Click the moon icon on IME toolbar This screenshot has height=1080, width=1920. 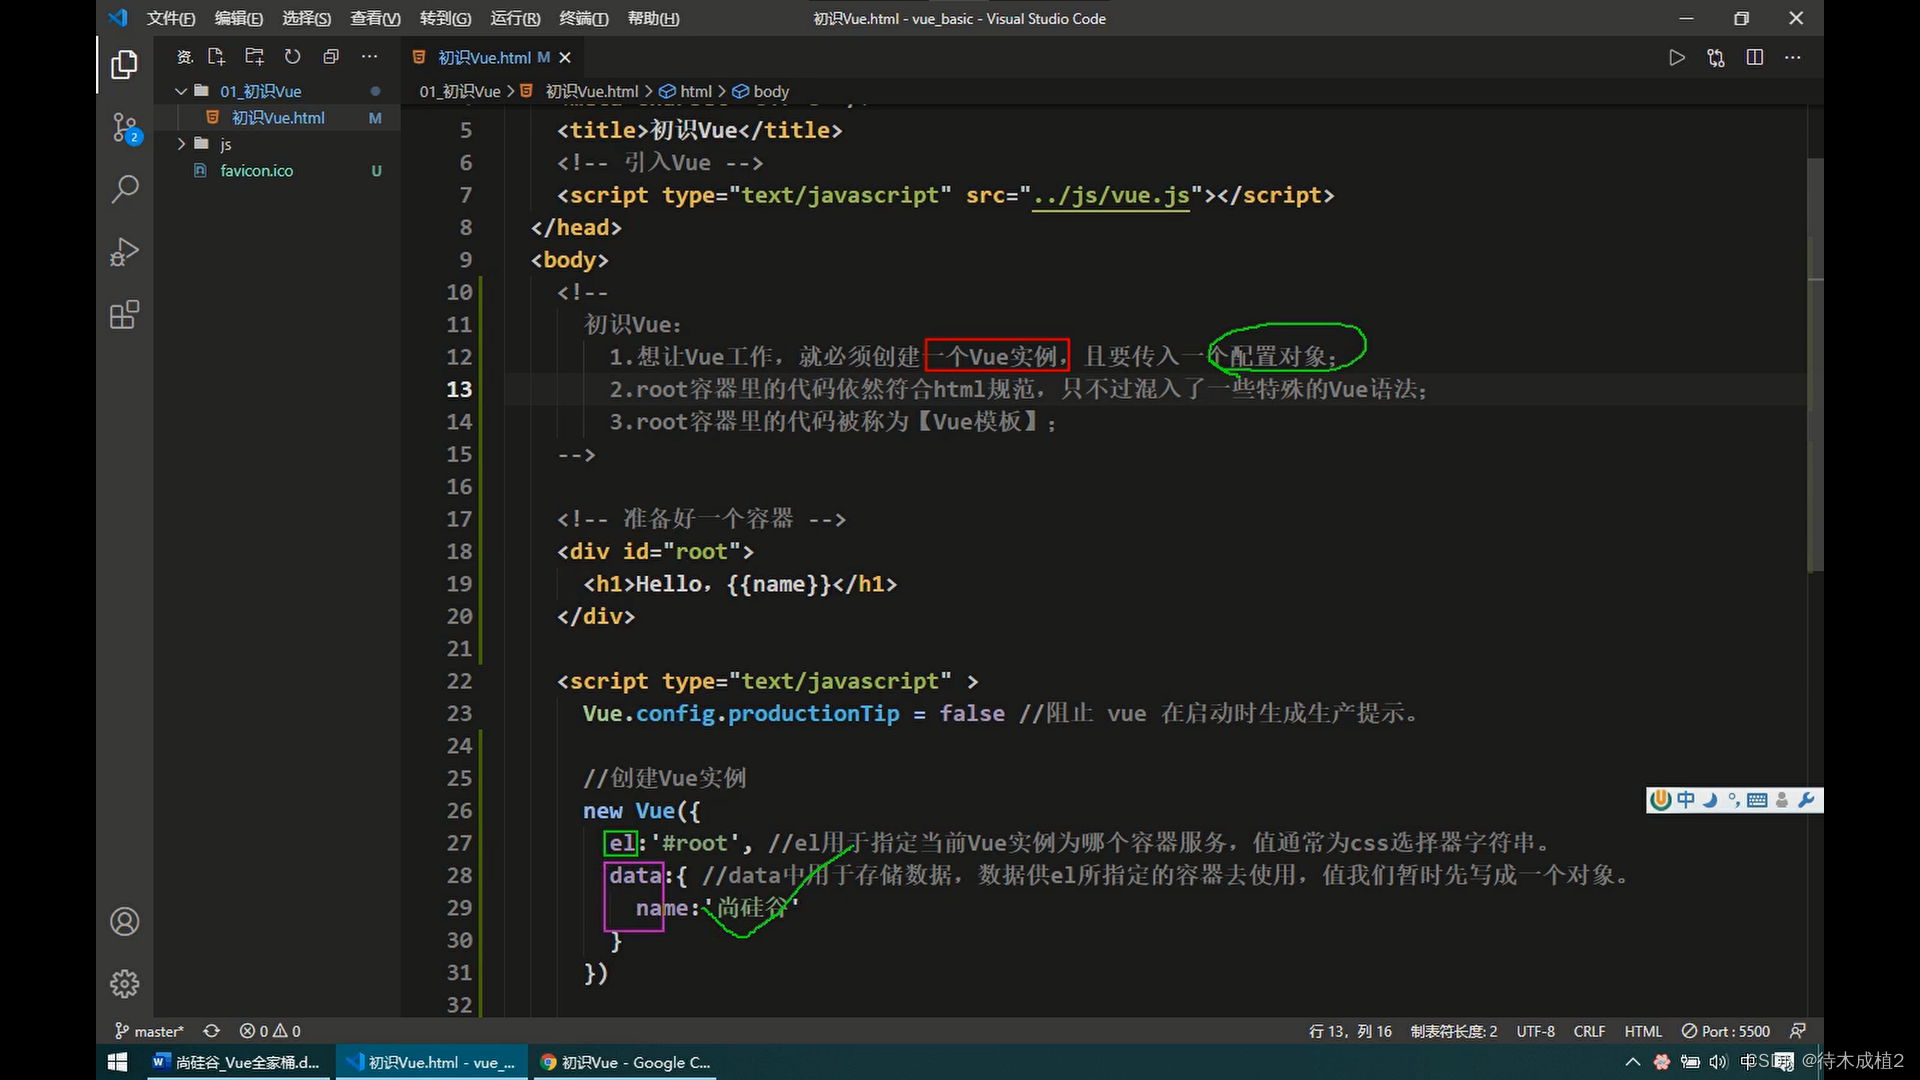coord(1711,800)
